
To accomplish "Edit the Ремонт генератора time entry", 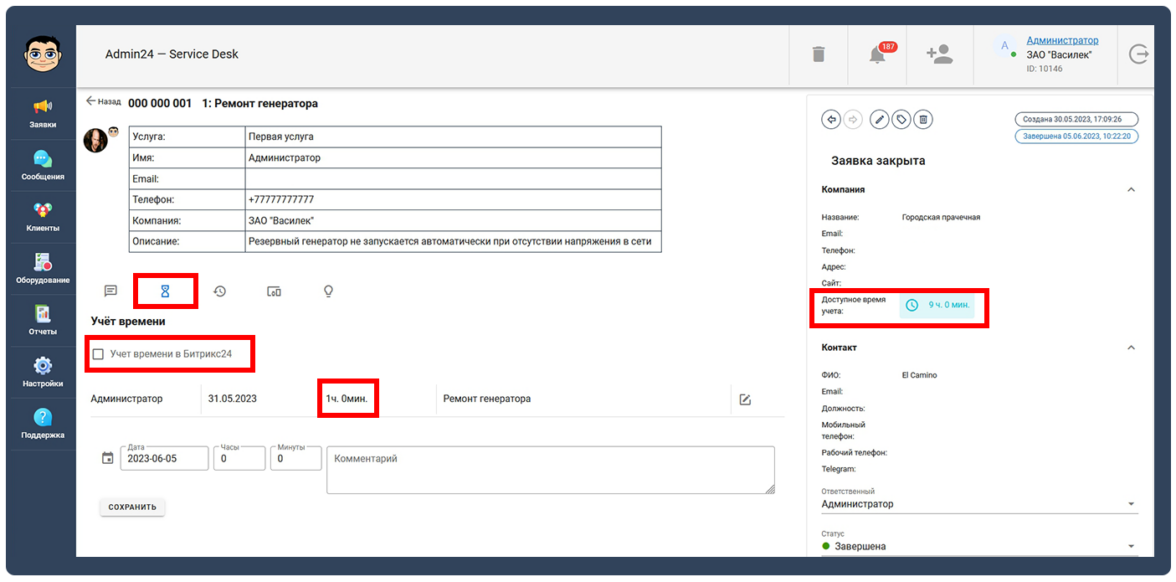I will [745, 399].
